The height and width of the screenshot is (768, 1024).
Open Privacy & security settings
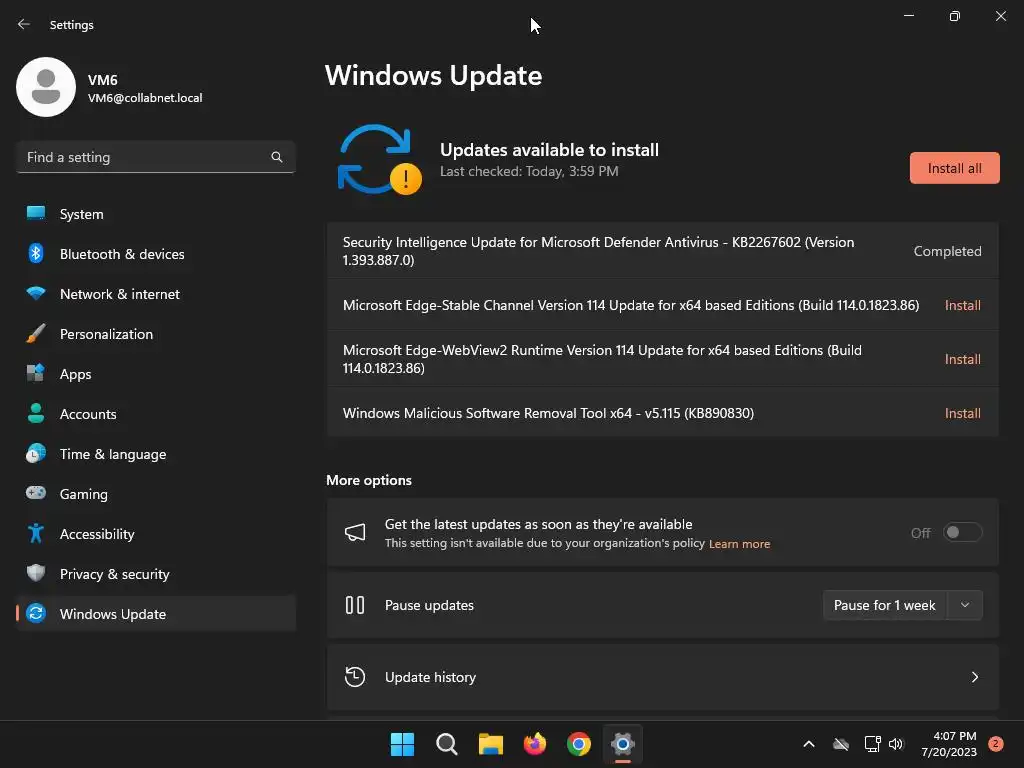(155, 574)
